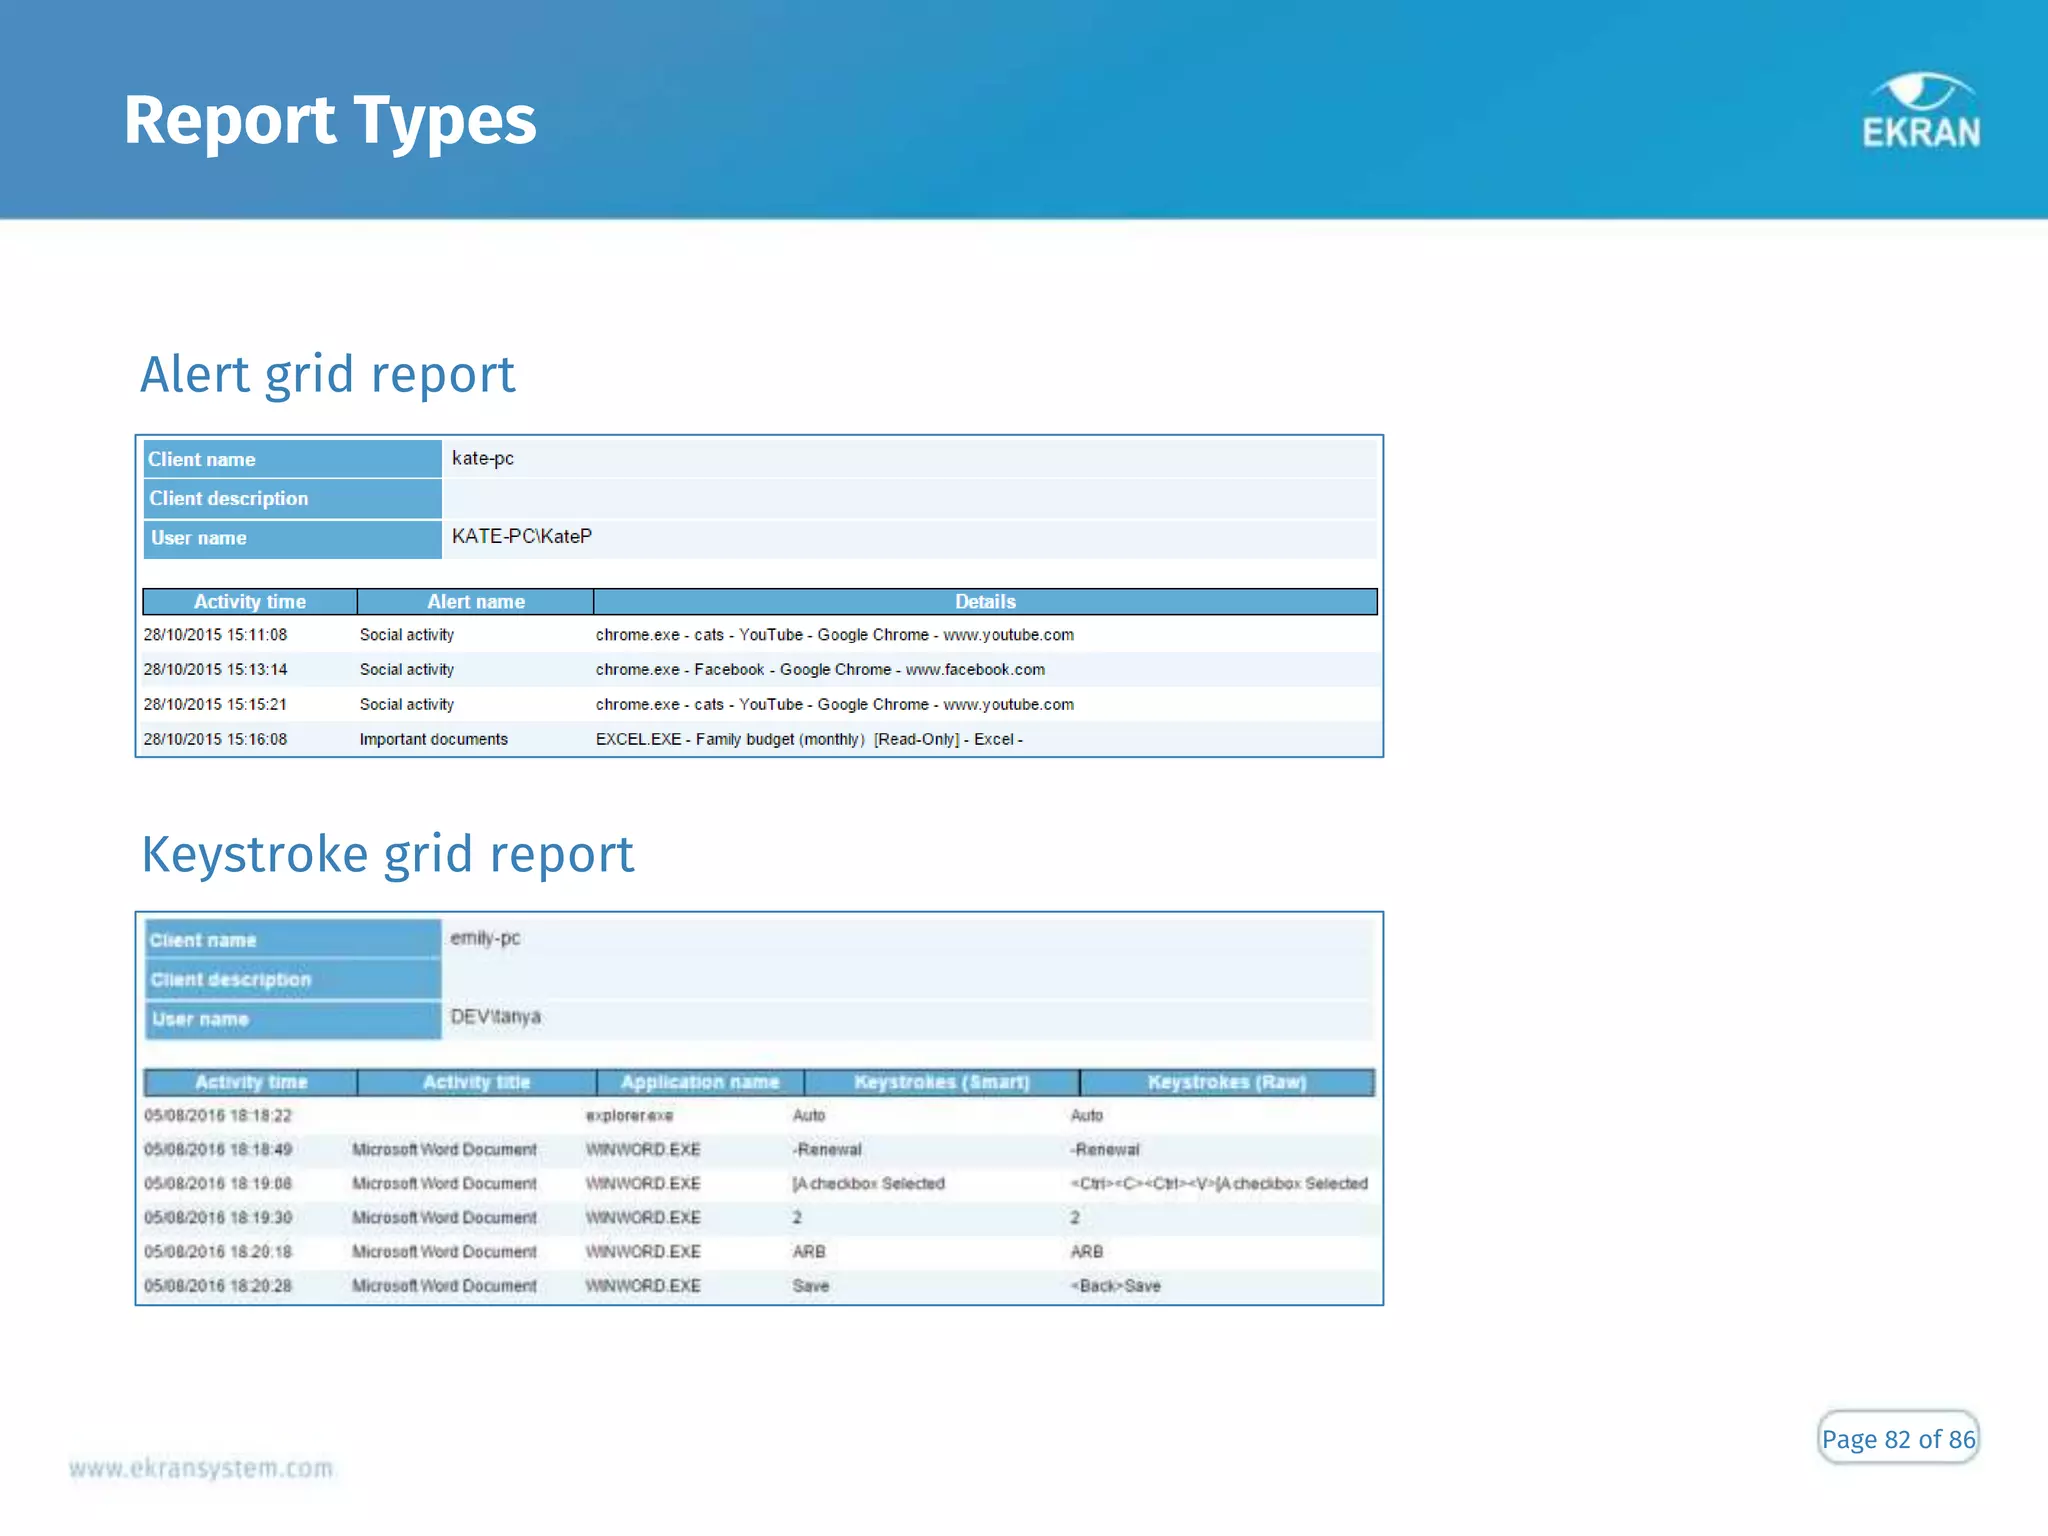Click the emily-pc client name value
This screenshot has width=2048, height=1536.
[x=485, y=938]
